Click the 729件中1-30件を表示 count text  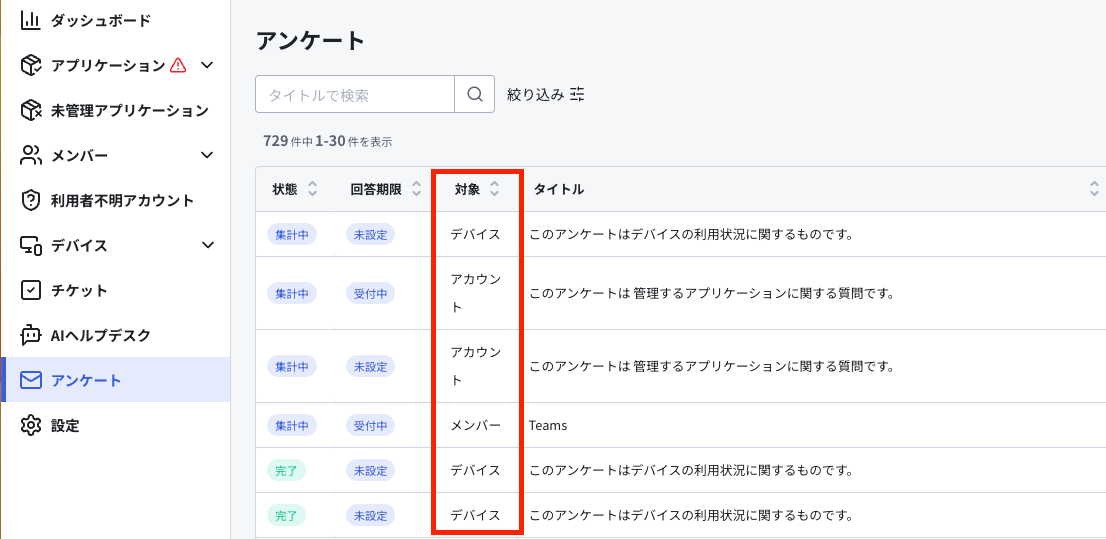click(327, 141)
